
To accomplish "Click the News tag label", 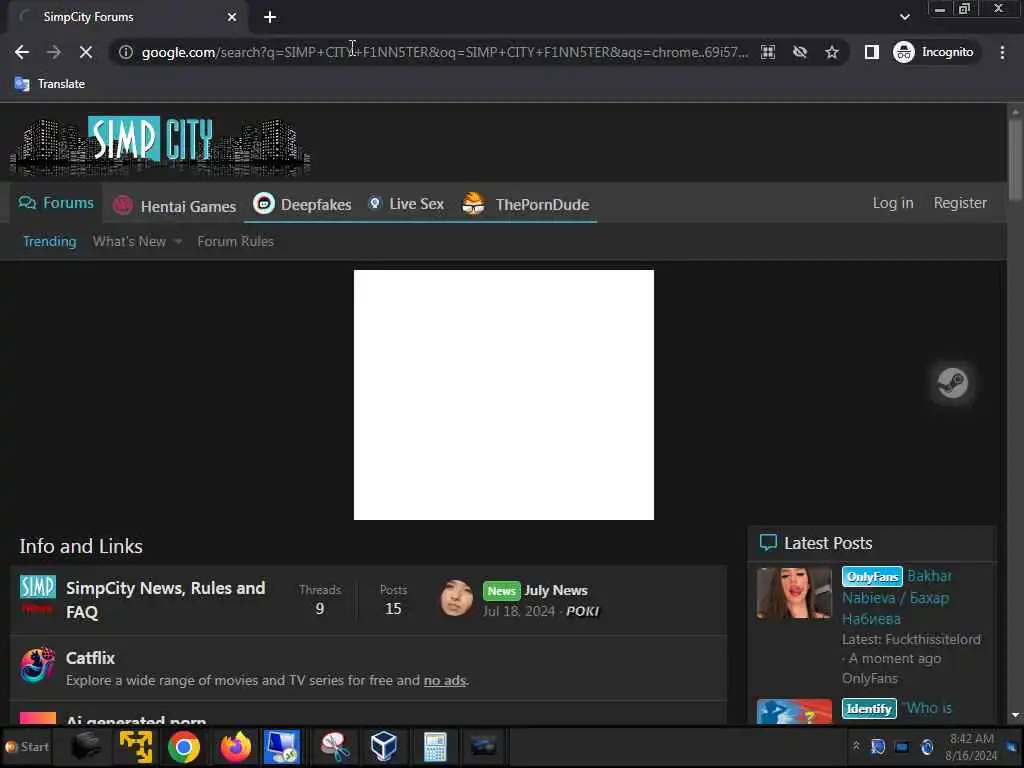I will (502, 590).
